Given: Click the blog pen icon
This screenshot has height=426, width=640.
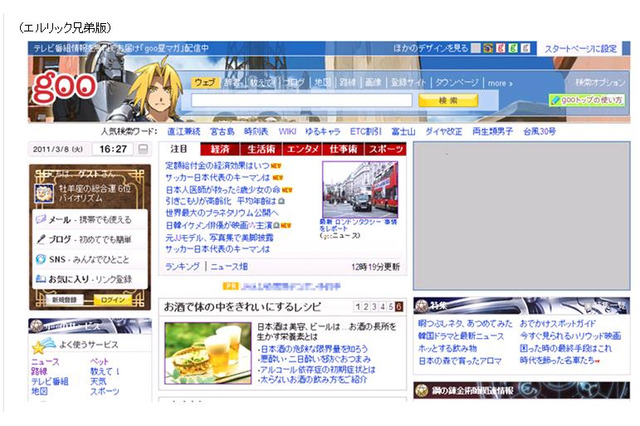Looking at the screenshot, I should (x=41, y=239).
